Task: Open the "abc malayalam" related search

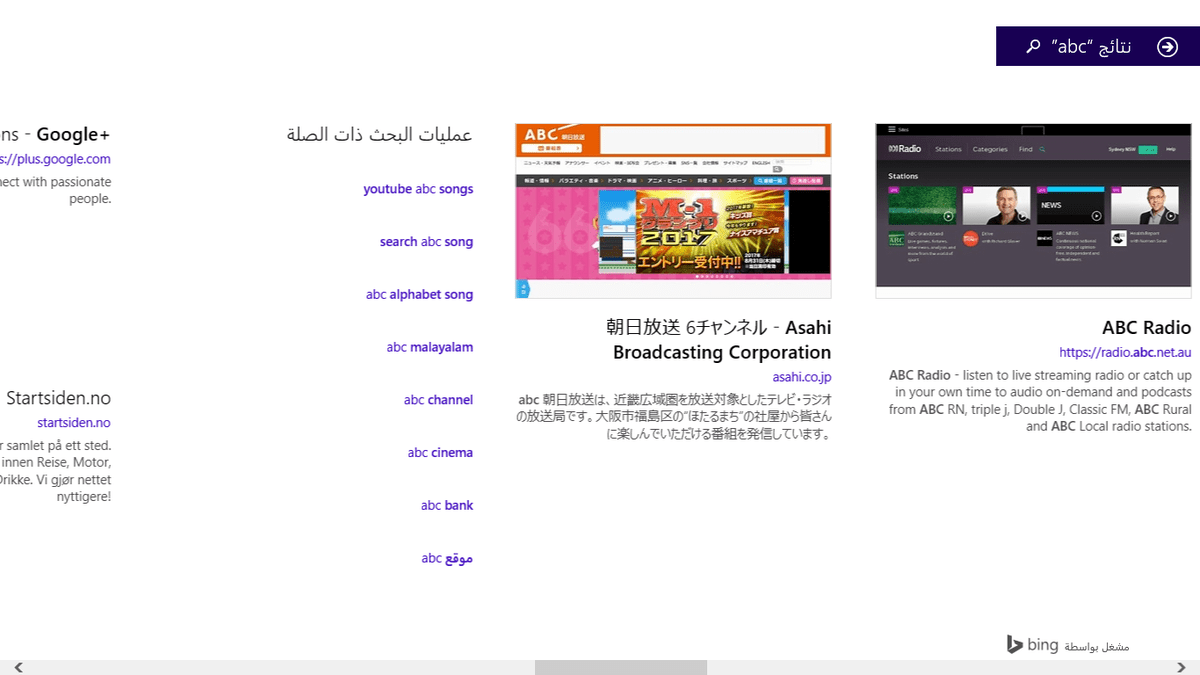Action: (x=430, y=346)
